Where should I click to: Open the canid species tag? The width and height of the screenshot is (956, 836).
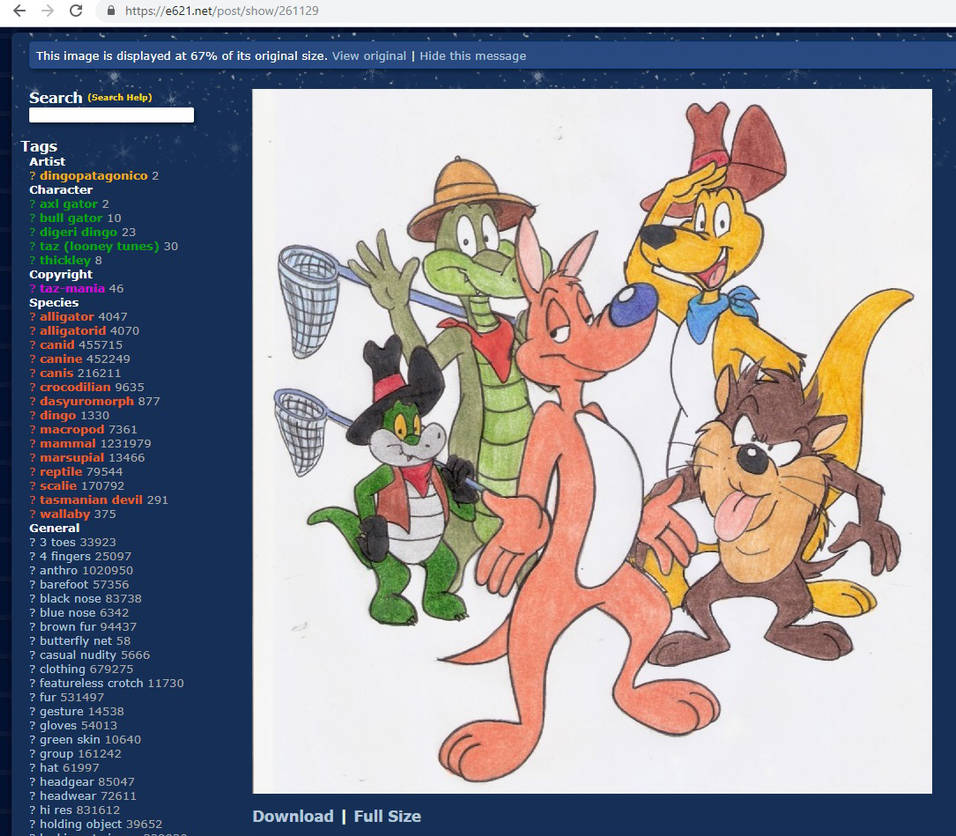(57, 345)
